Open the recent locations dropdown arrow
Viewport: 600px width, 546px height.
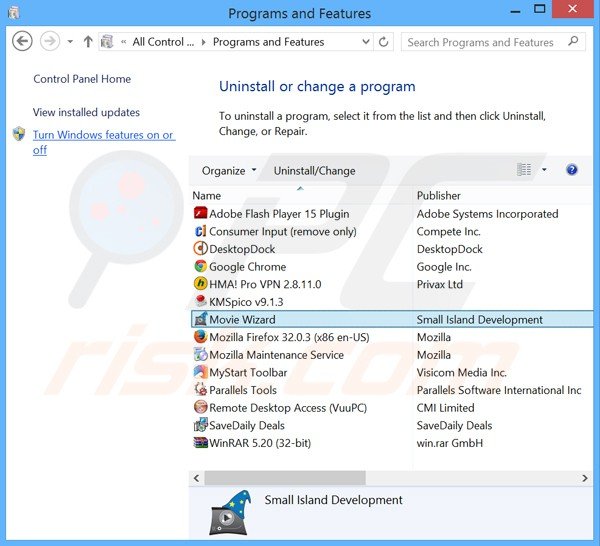[70, 41]
